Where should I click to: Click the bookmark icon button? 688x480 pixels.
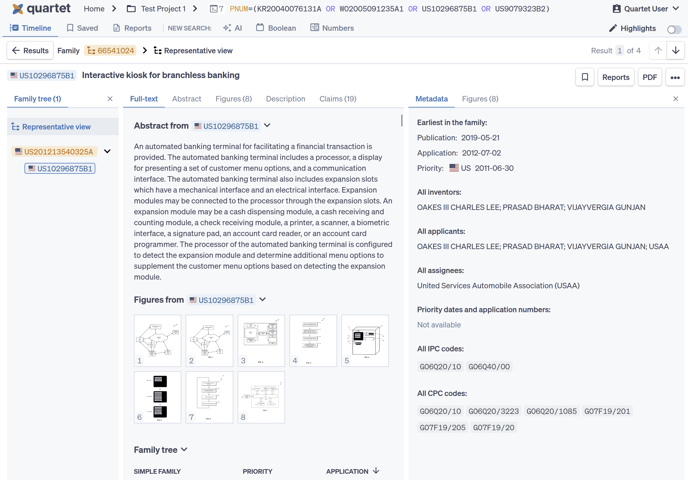585,77
